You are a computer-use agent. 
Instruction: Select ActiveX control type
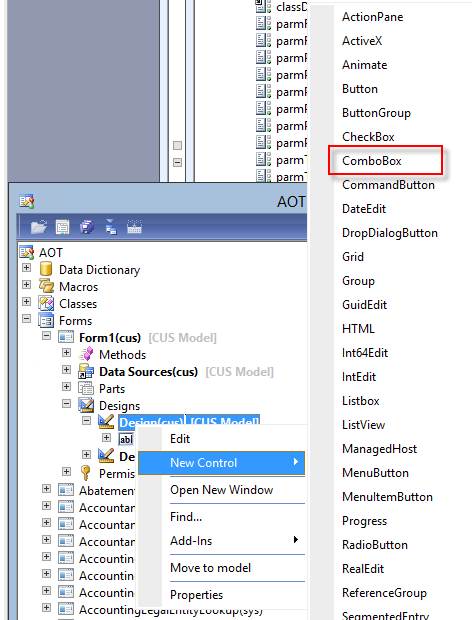point(362,41)
